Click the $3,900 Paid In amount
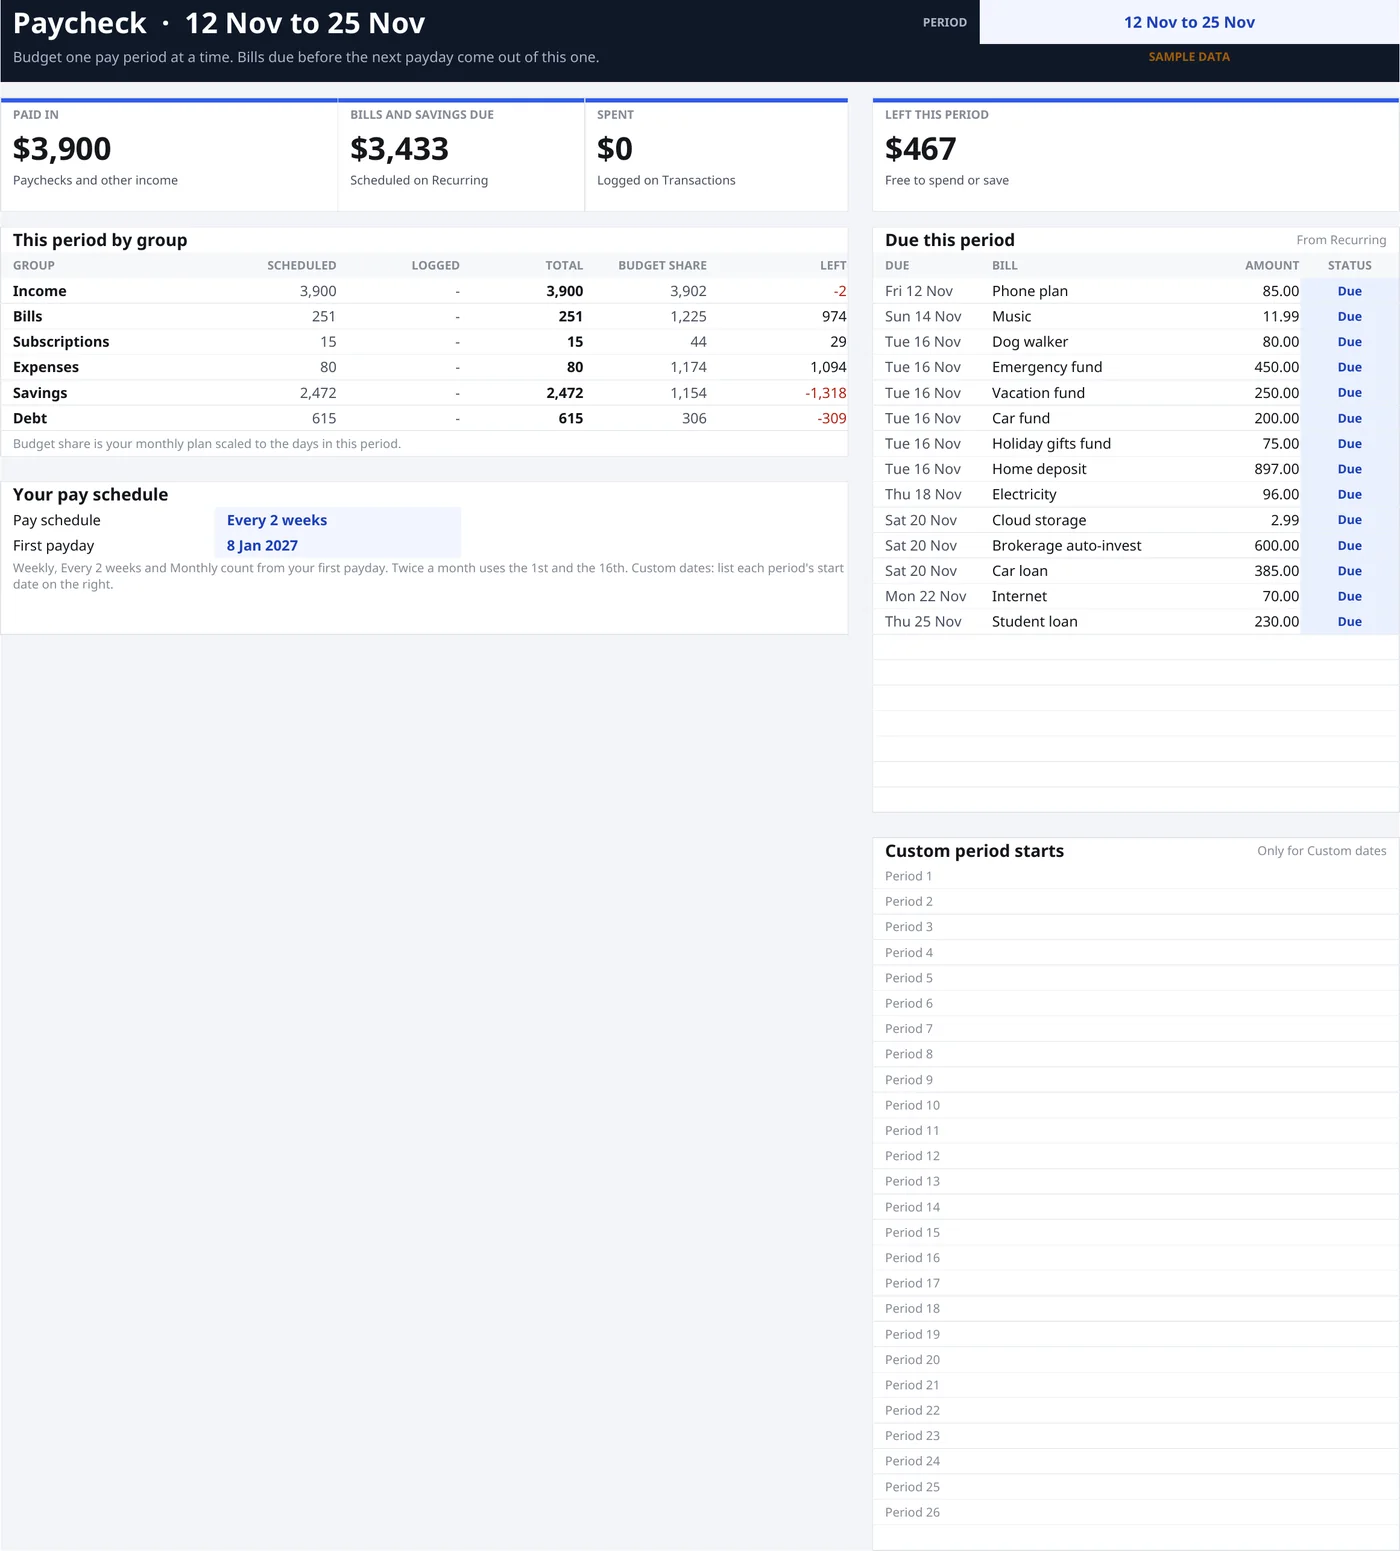Image resolution: width=1400 pixels, height=1551 pixels. 62,149
